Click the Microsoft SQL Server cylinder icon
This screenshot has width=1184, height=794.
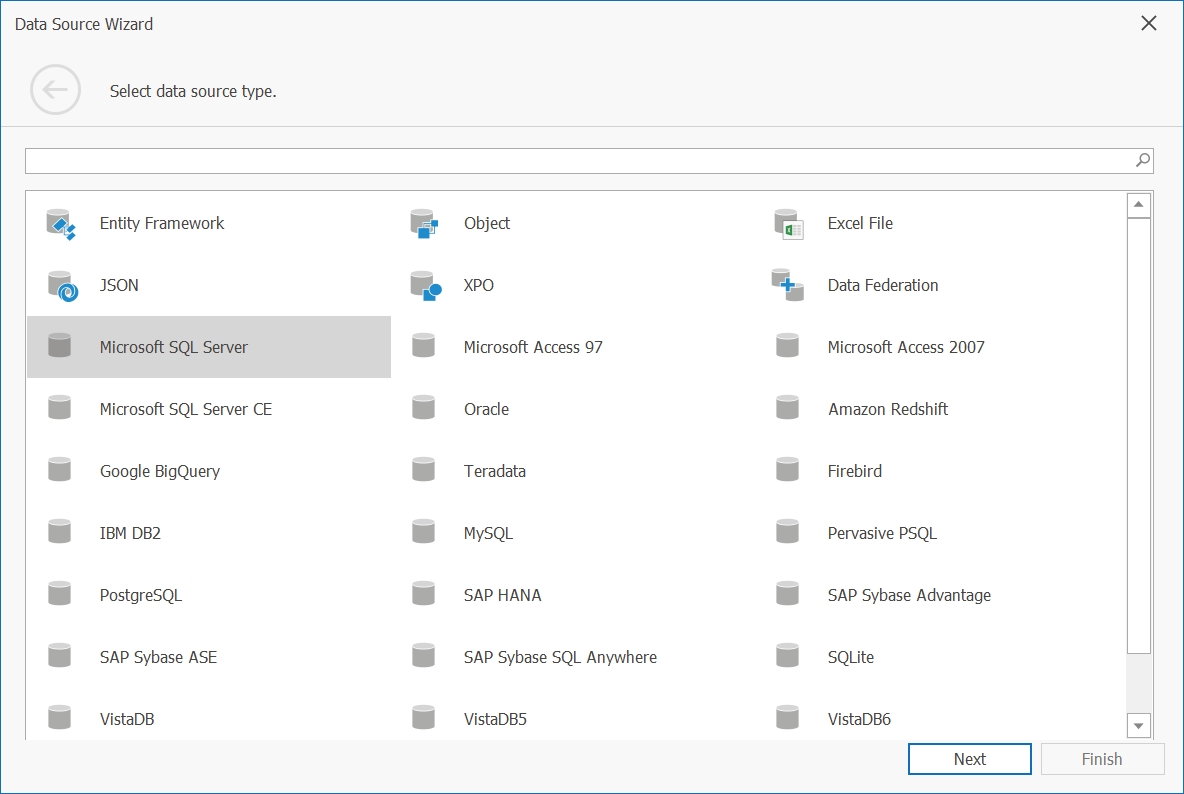[60, 346]
